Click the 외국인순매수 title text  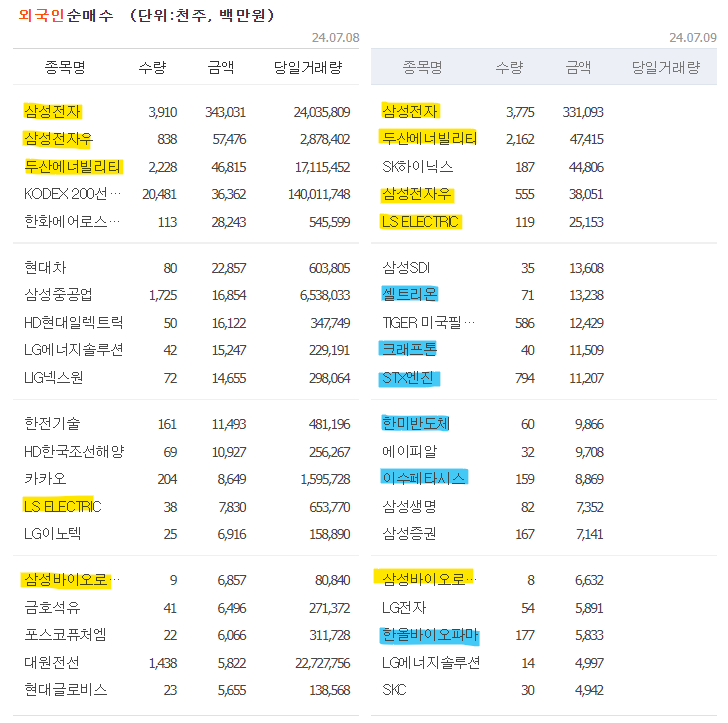pos(66,15)
